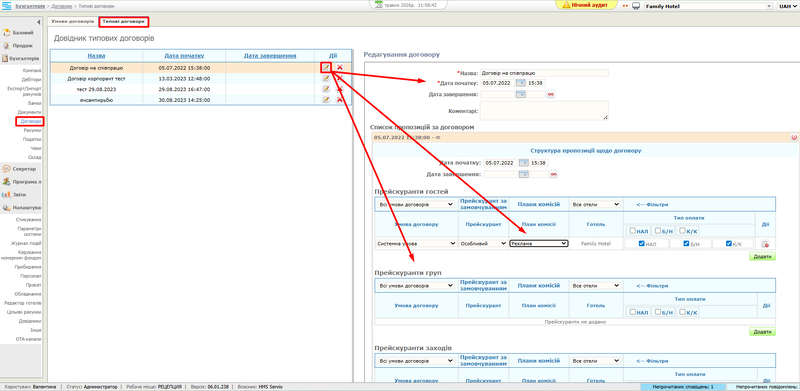Screen dimensions: 800x391
Task: Open the 'Продаж' module
Action: (x=21, y=45)
